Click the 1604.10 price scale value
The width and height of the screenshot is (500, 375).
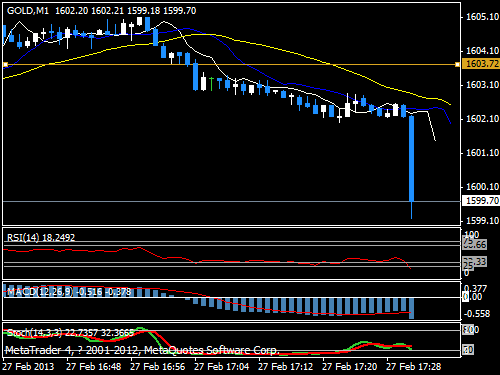point(482,51)
